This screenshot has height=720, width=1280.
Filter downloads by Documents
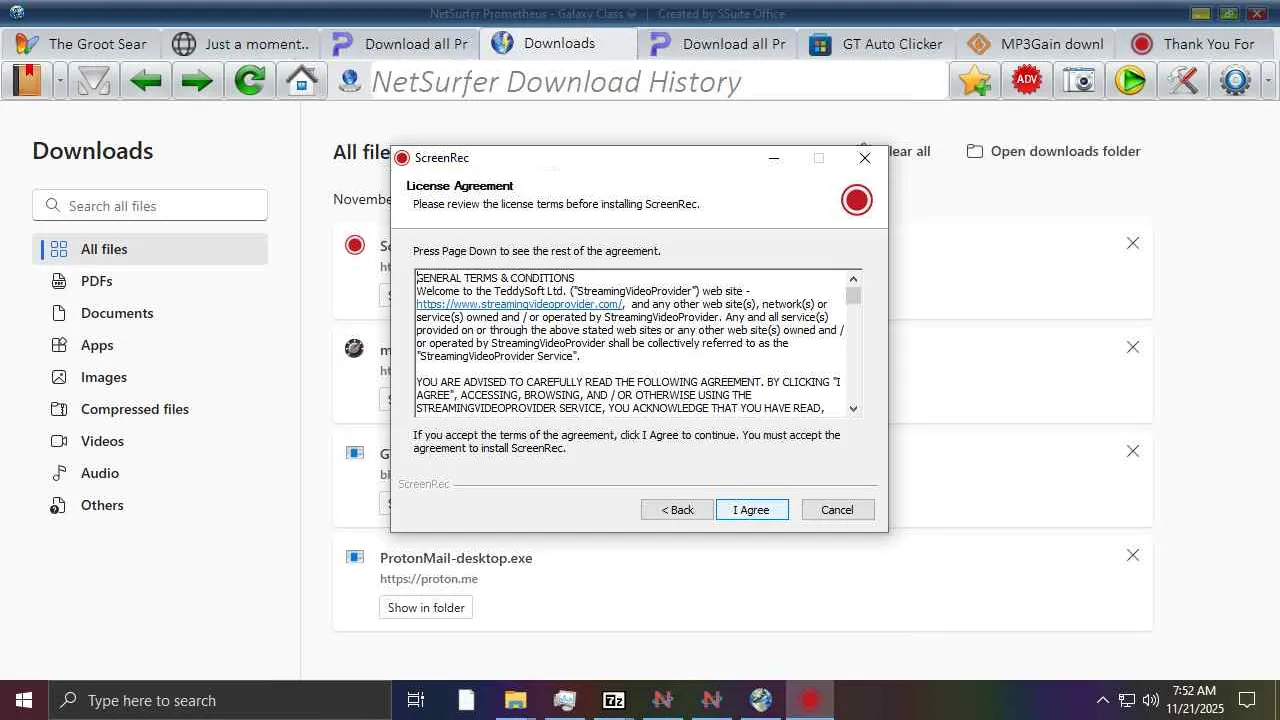coord(150,313)
